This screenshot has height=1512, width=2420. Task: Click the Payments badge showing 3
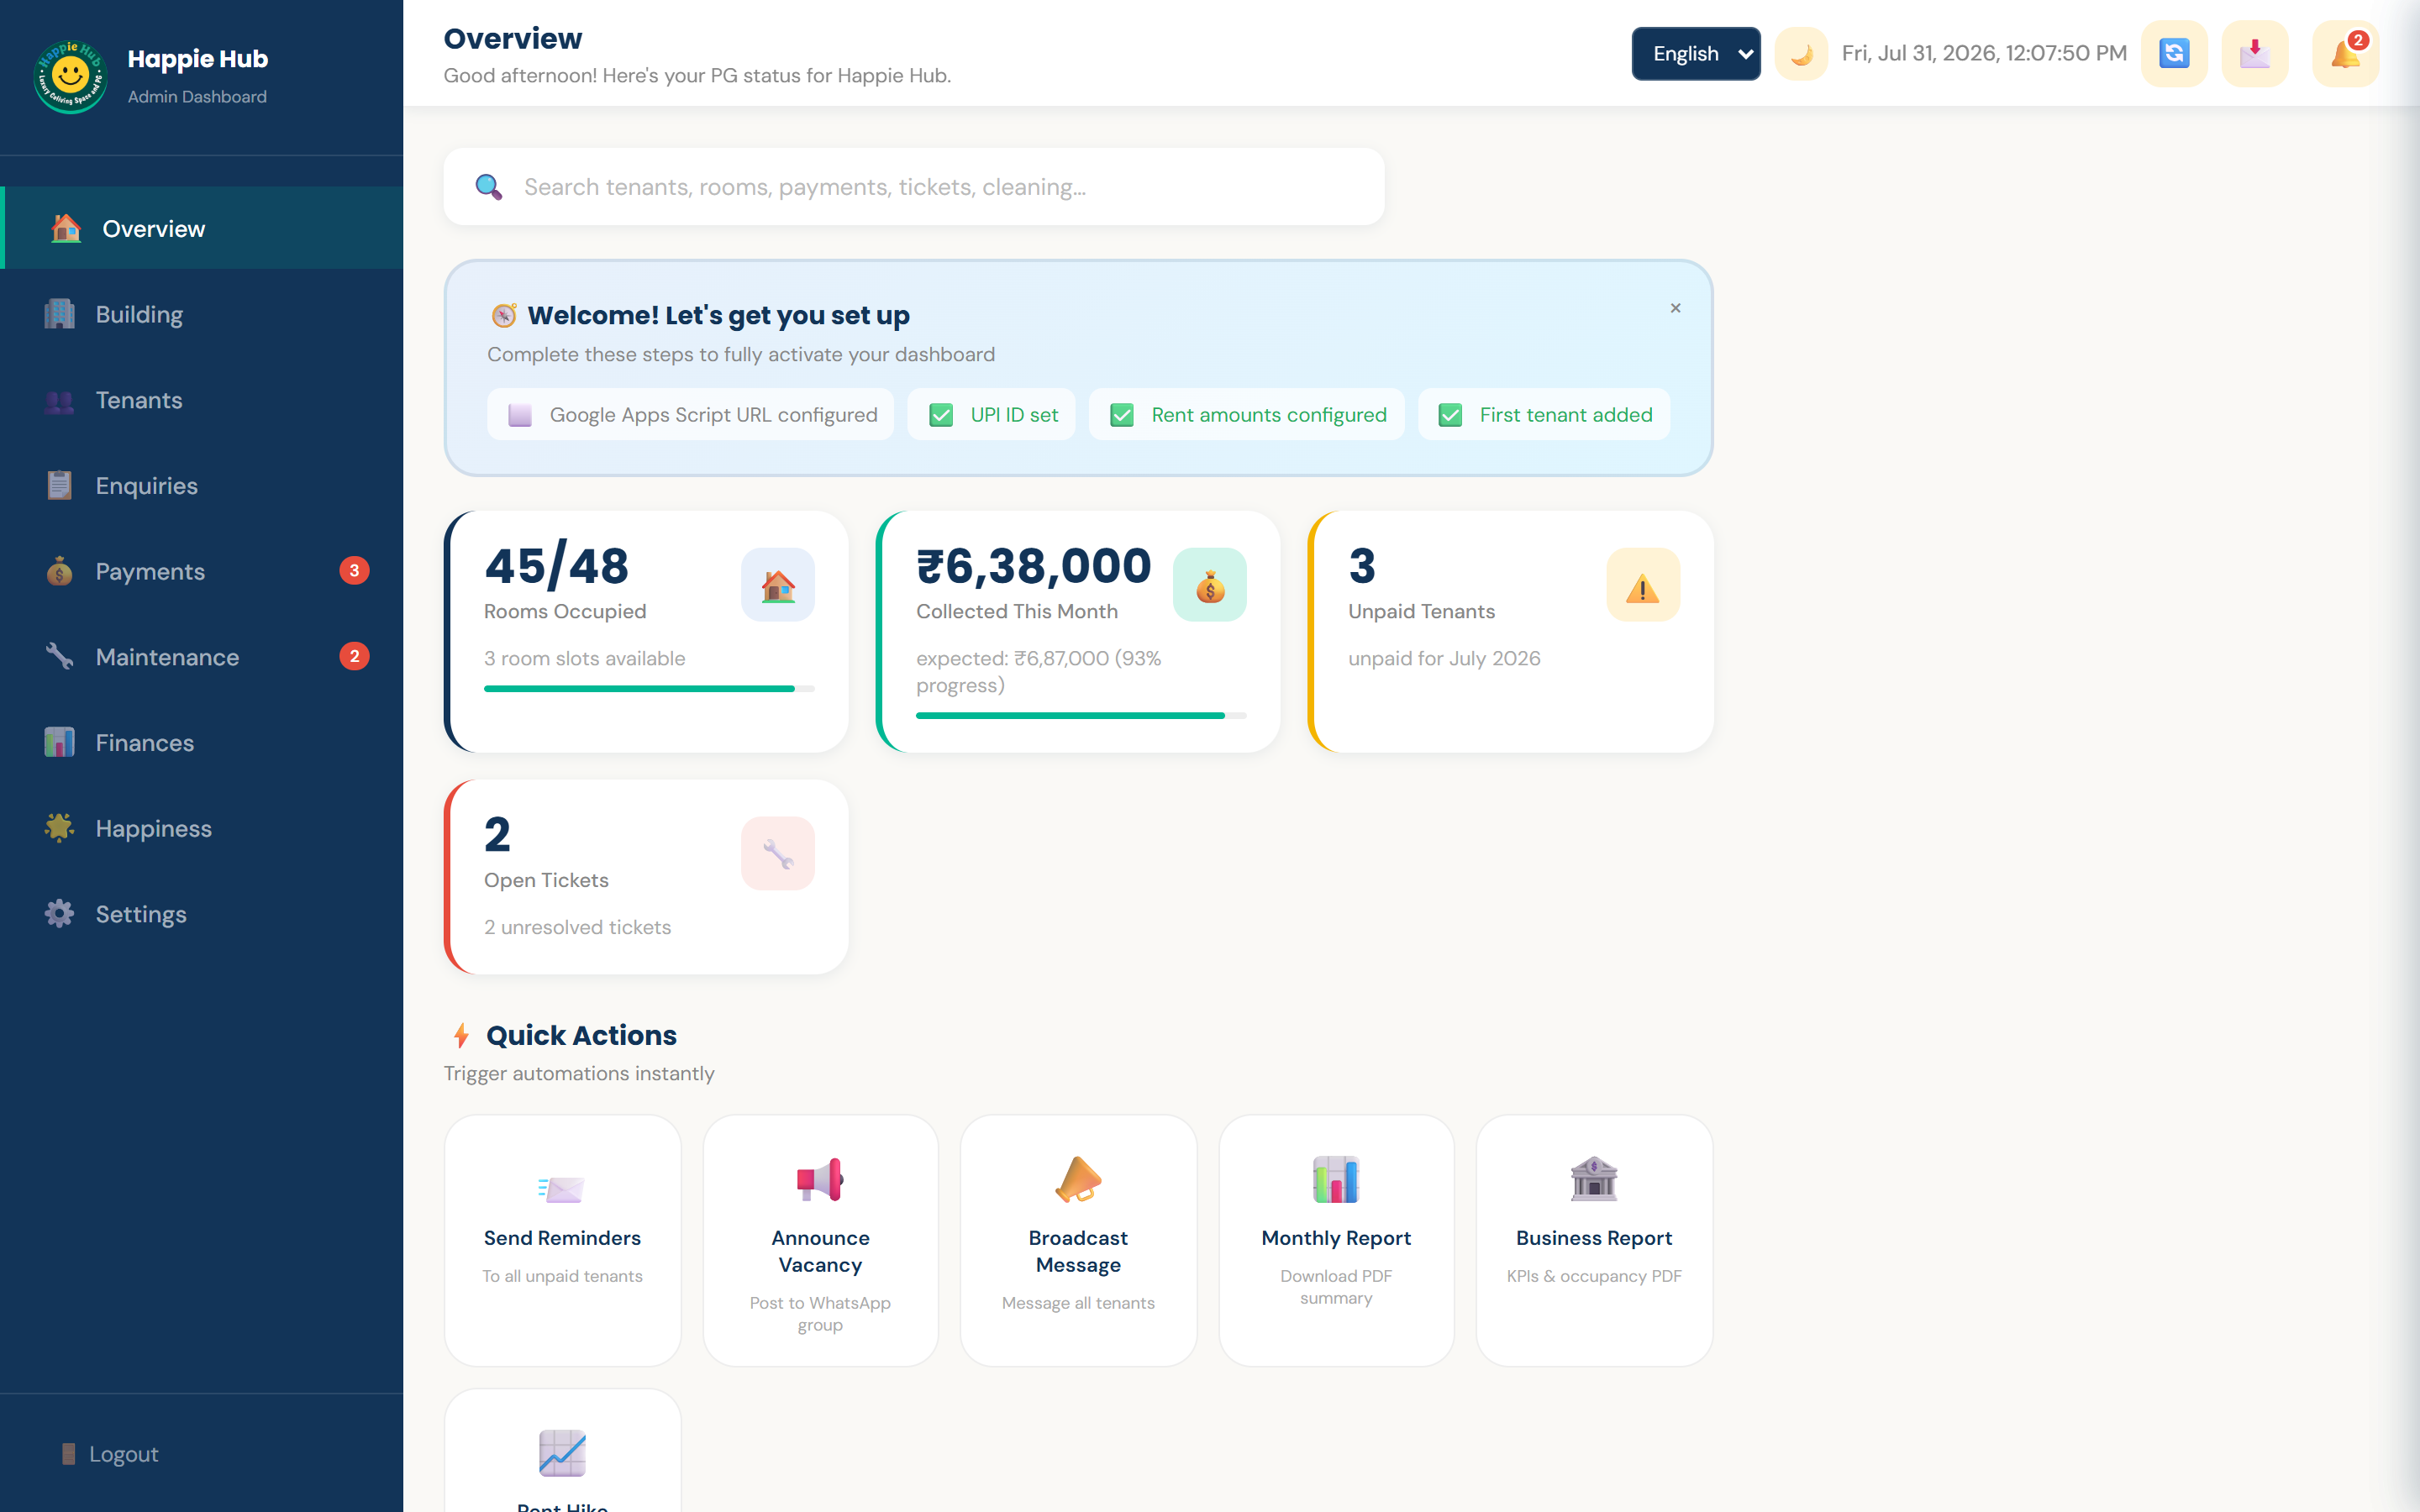click(354, 571)
